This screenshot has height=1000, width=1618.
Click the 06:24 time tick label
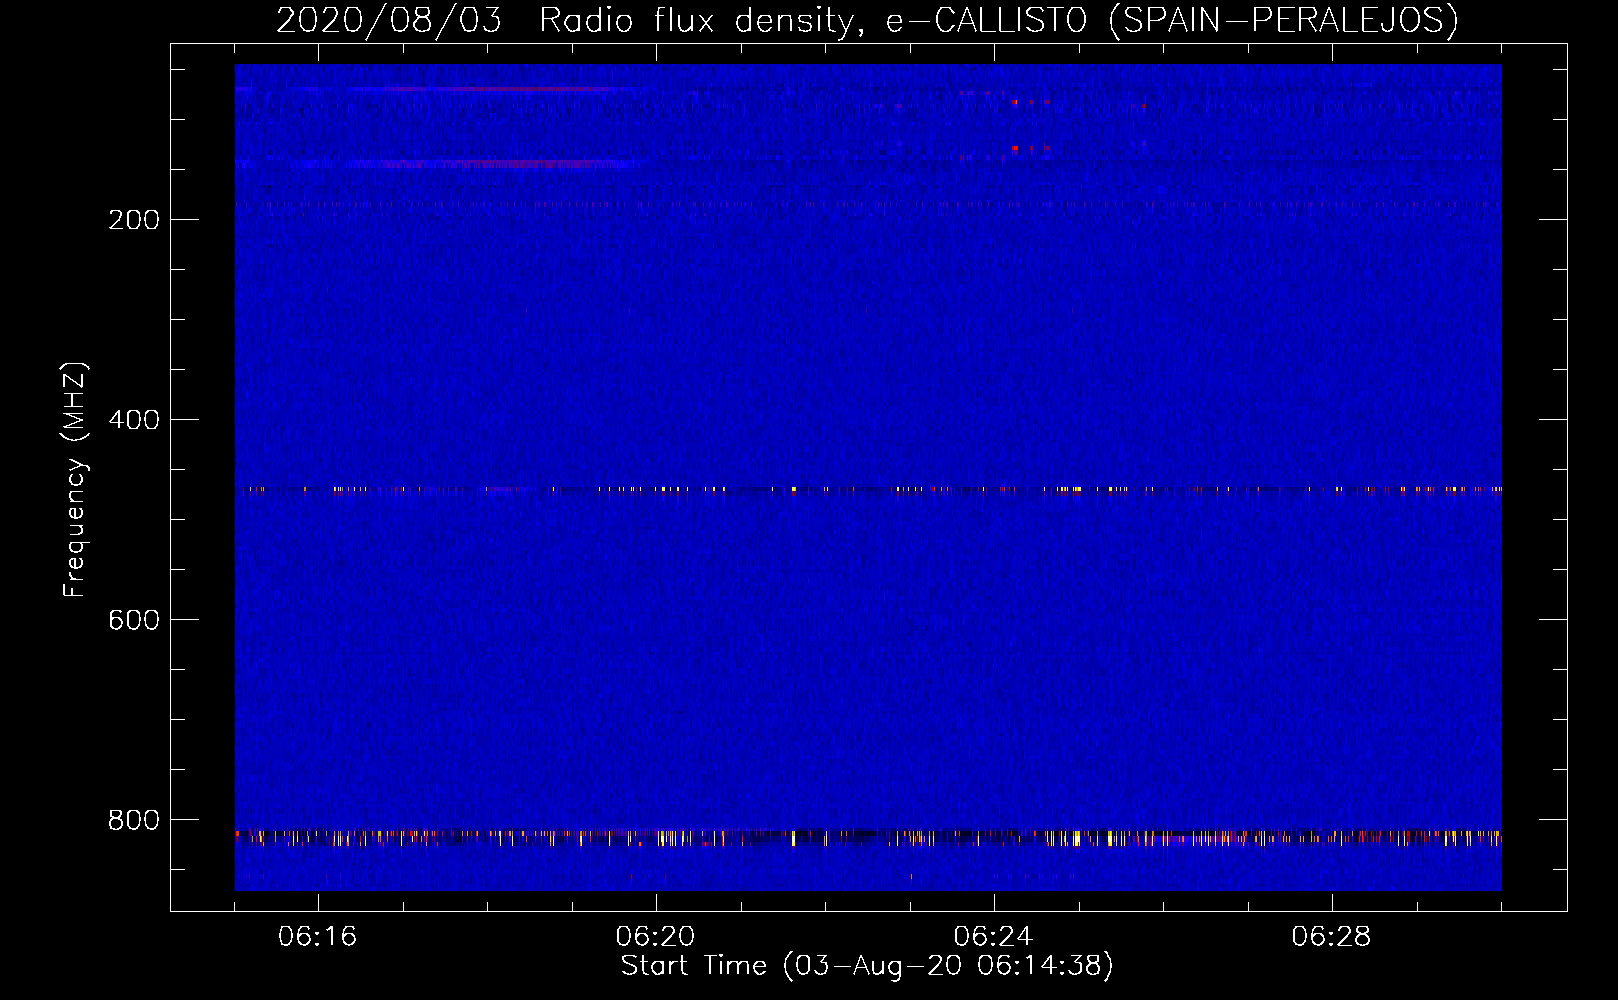tap(994, 937)
